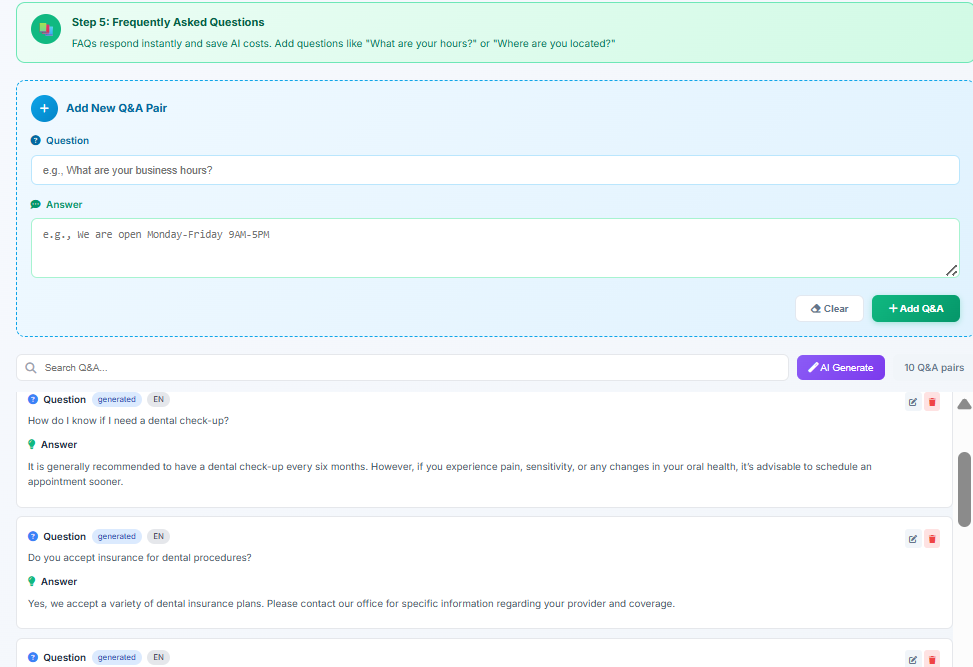Click the edit pencil on the dental check-up question
This screenshot has height=667, width=973.
click(x=912, y=401)
